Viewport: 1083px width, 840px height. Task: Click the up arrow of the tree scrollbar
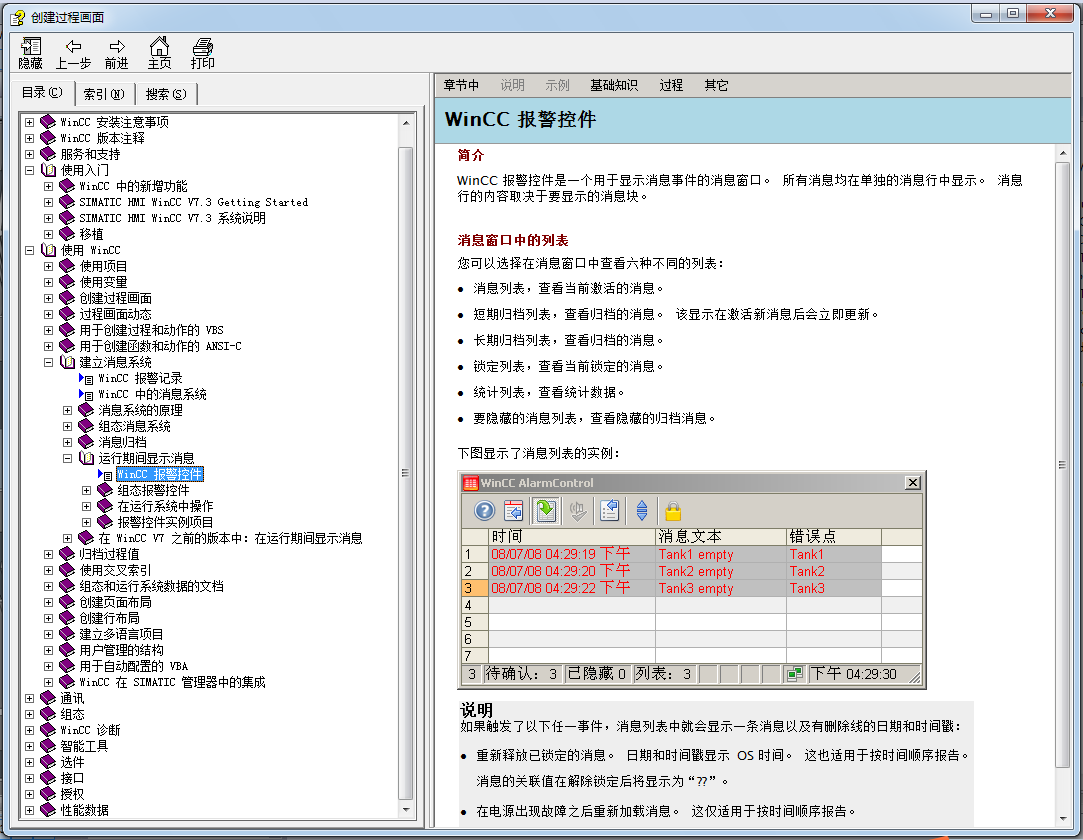click(406, 122)
